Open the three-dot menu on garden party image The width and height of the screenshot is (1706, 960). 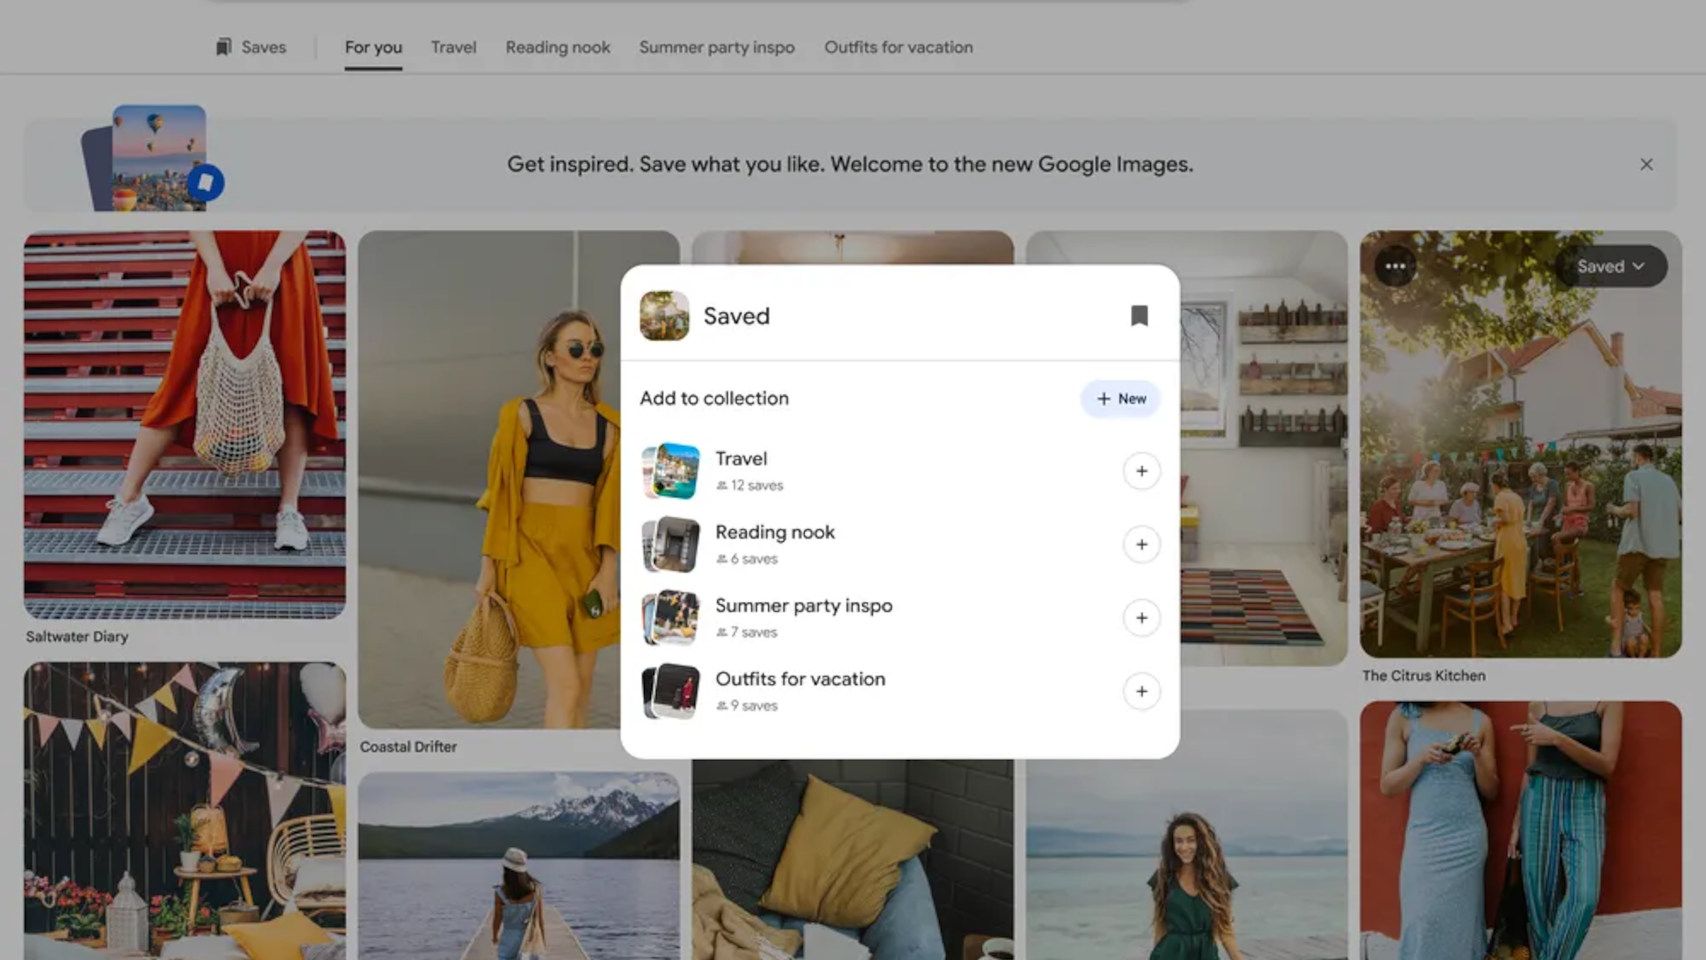pyautogui.click(x=1395, y=266)
